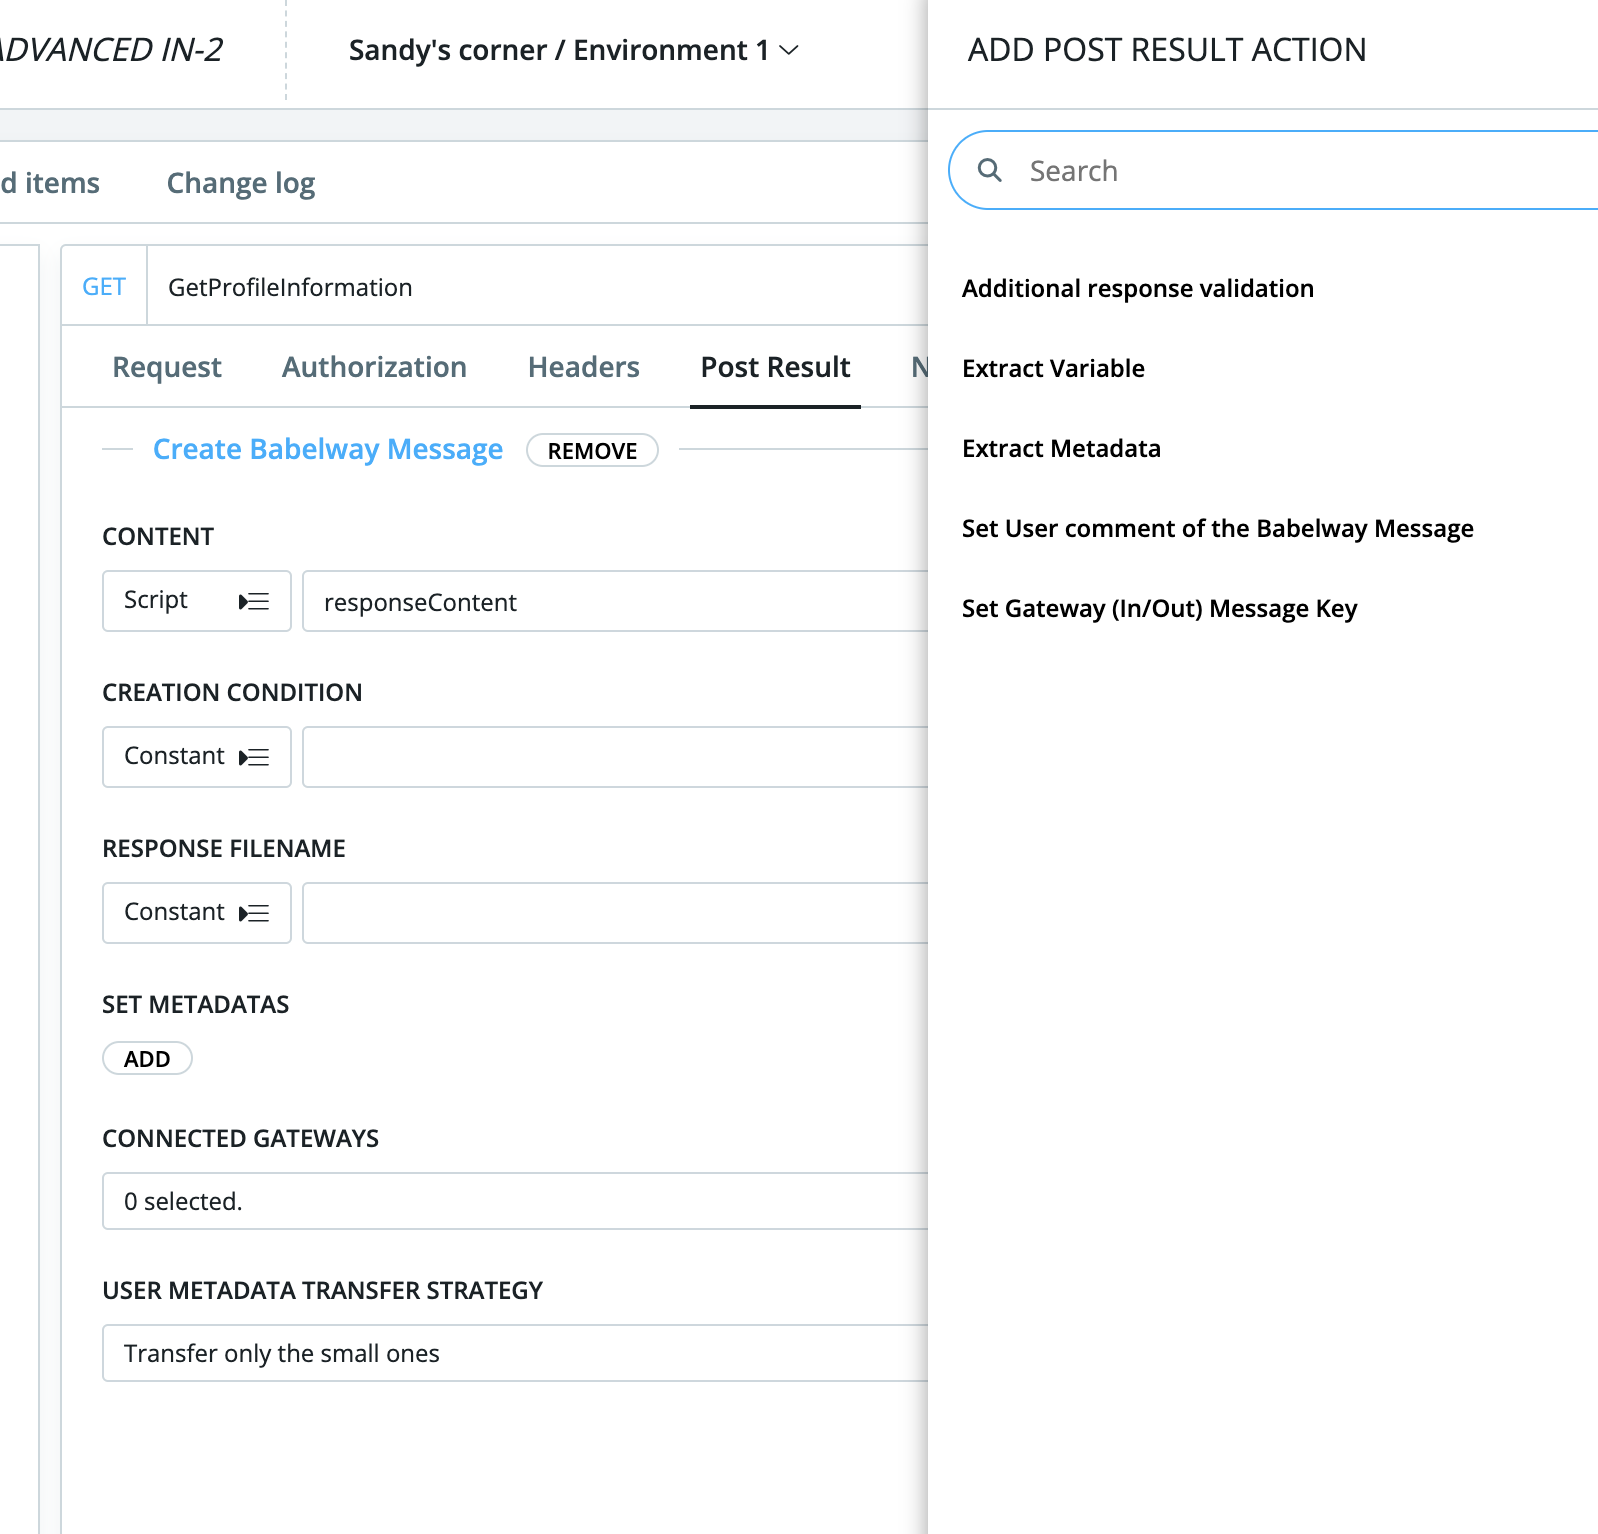Open Response Filename Constant type icon
The image size is (1598, 1534).
254,913
